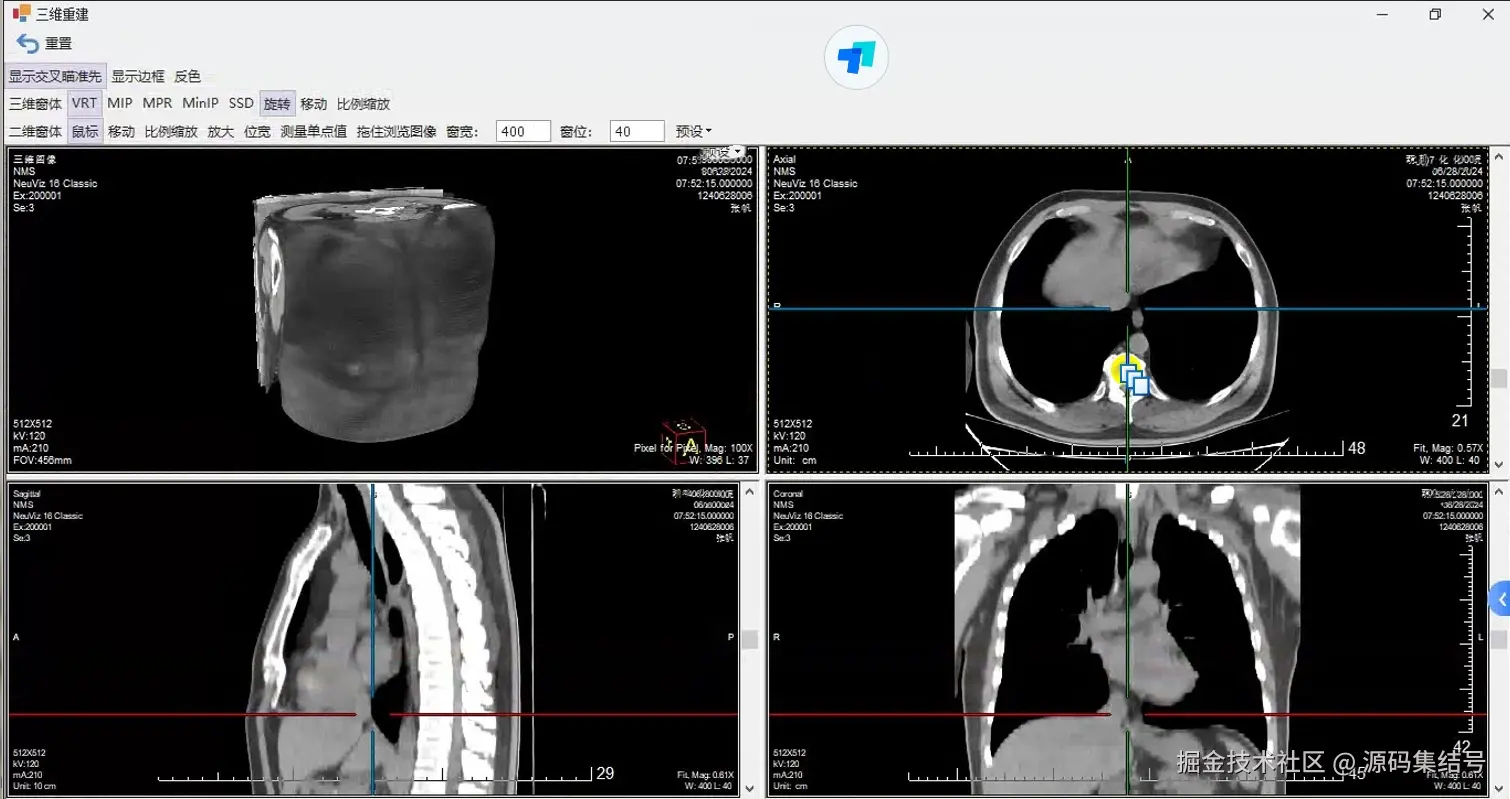1510x799 pixels.
Task: Open the 预设 dropdown beside 窗位
Action: click(x=694, y=131)
